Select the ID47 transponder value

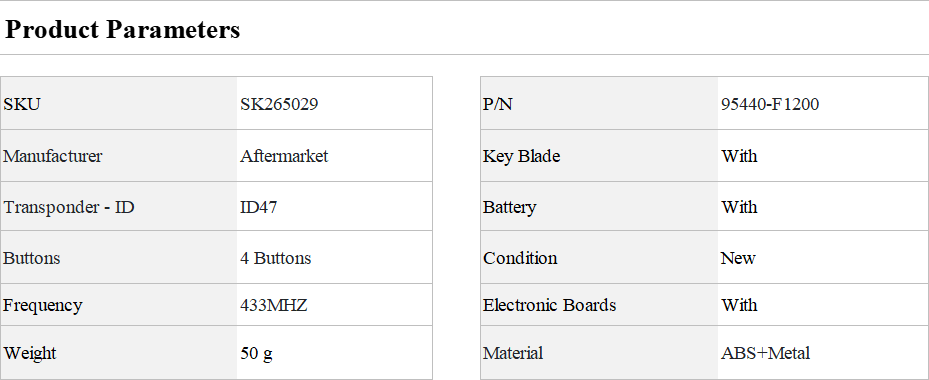[258, 207]
